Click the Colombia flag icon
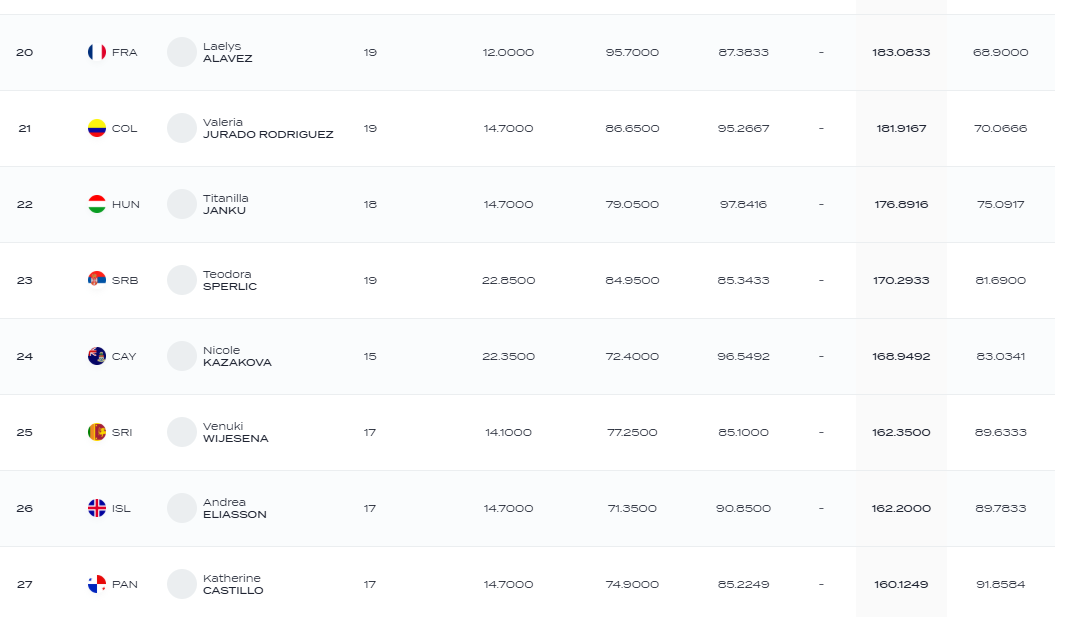 click(97, 128)
